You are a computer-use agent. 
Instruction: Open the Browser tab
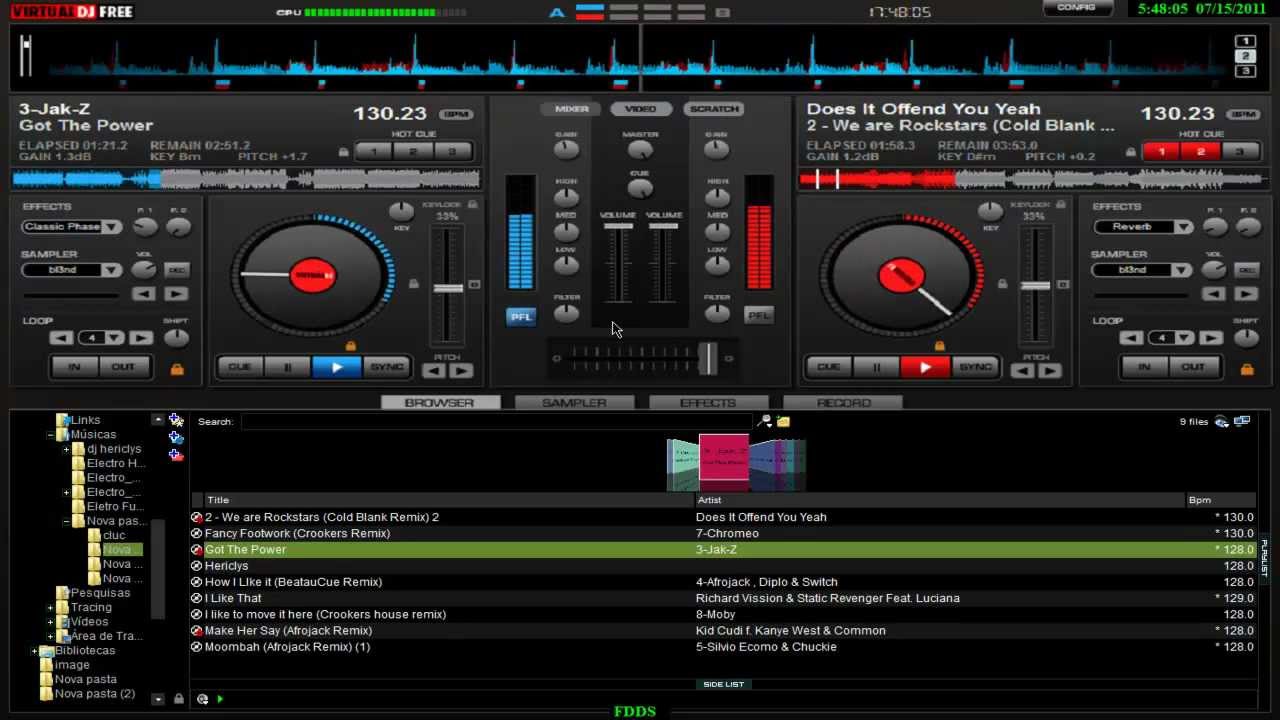click(439, 403)
